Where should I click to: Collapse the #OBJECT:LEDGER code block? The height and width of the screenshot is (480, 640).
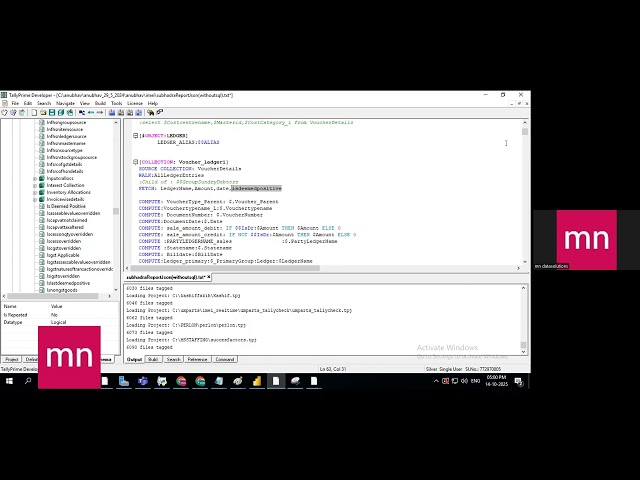click(x=136, y=136)
